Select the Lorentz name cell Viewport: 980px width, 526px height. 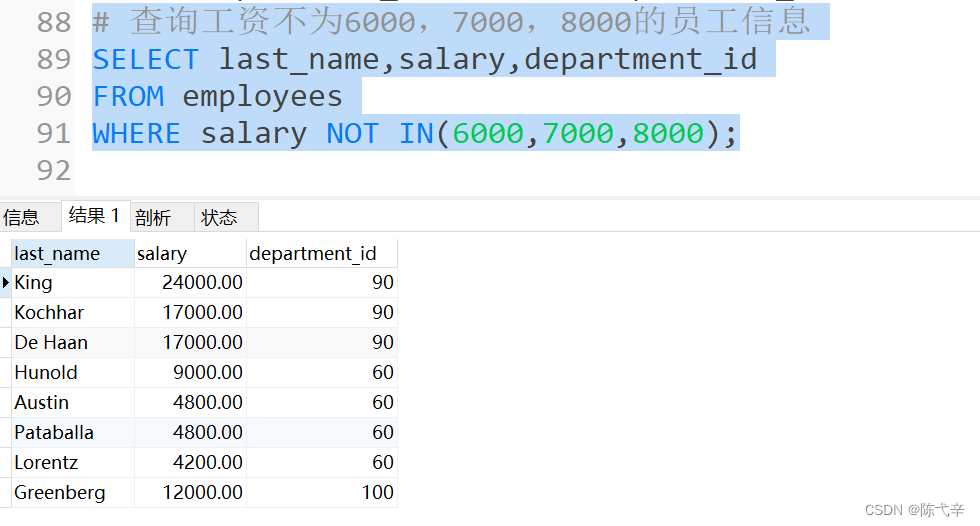tap(72, 462)
